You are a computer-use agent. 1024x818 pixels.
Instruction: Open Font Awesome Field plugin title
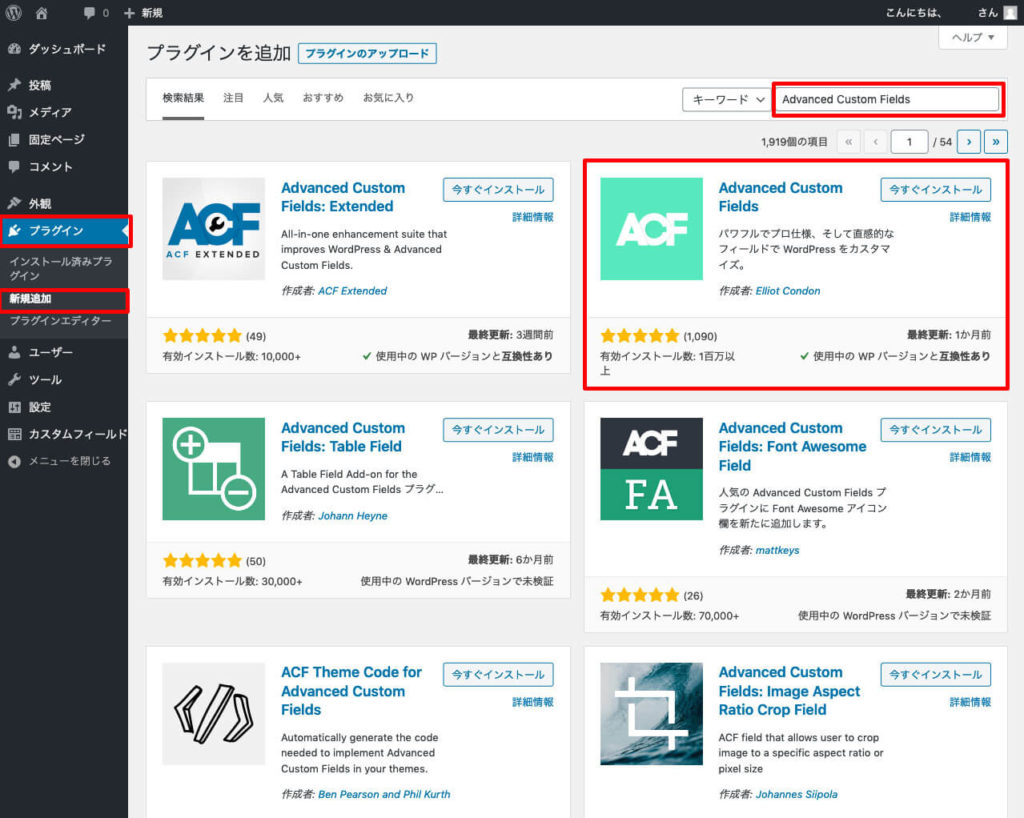point(792,447)
